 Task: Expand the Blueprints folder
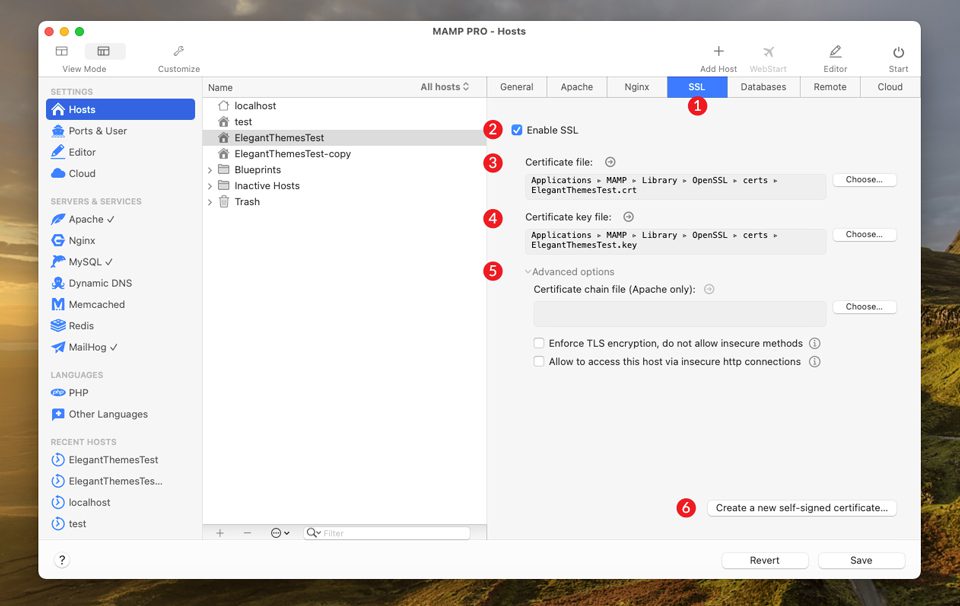[x=208, y=170]
